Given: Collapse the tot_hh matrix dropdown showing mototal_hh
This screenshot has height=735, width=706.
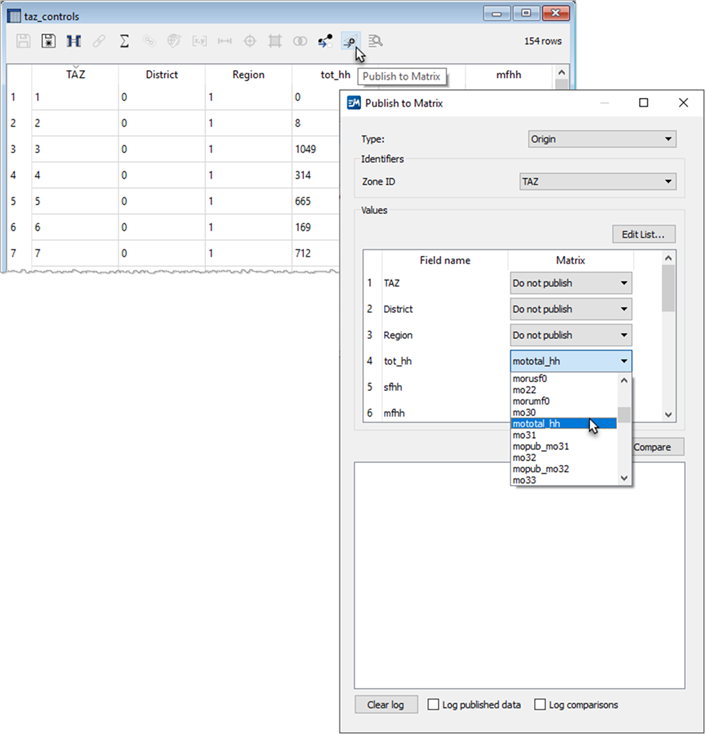Looking at the screenshot, I should [571, 361].
